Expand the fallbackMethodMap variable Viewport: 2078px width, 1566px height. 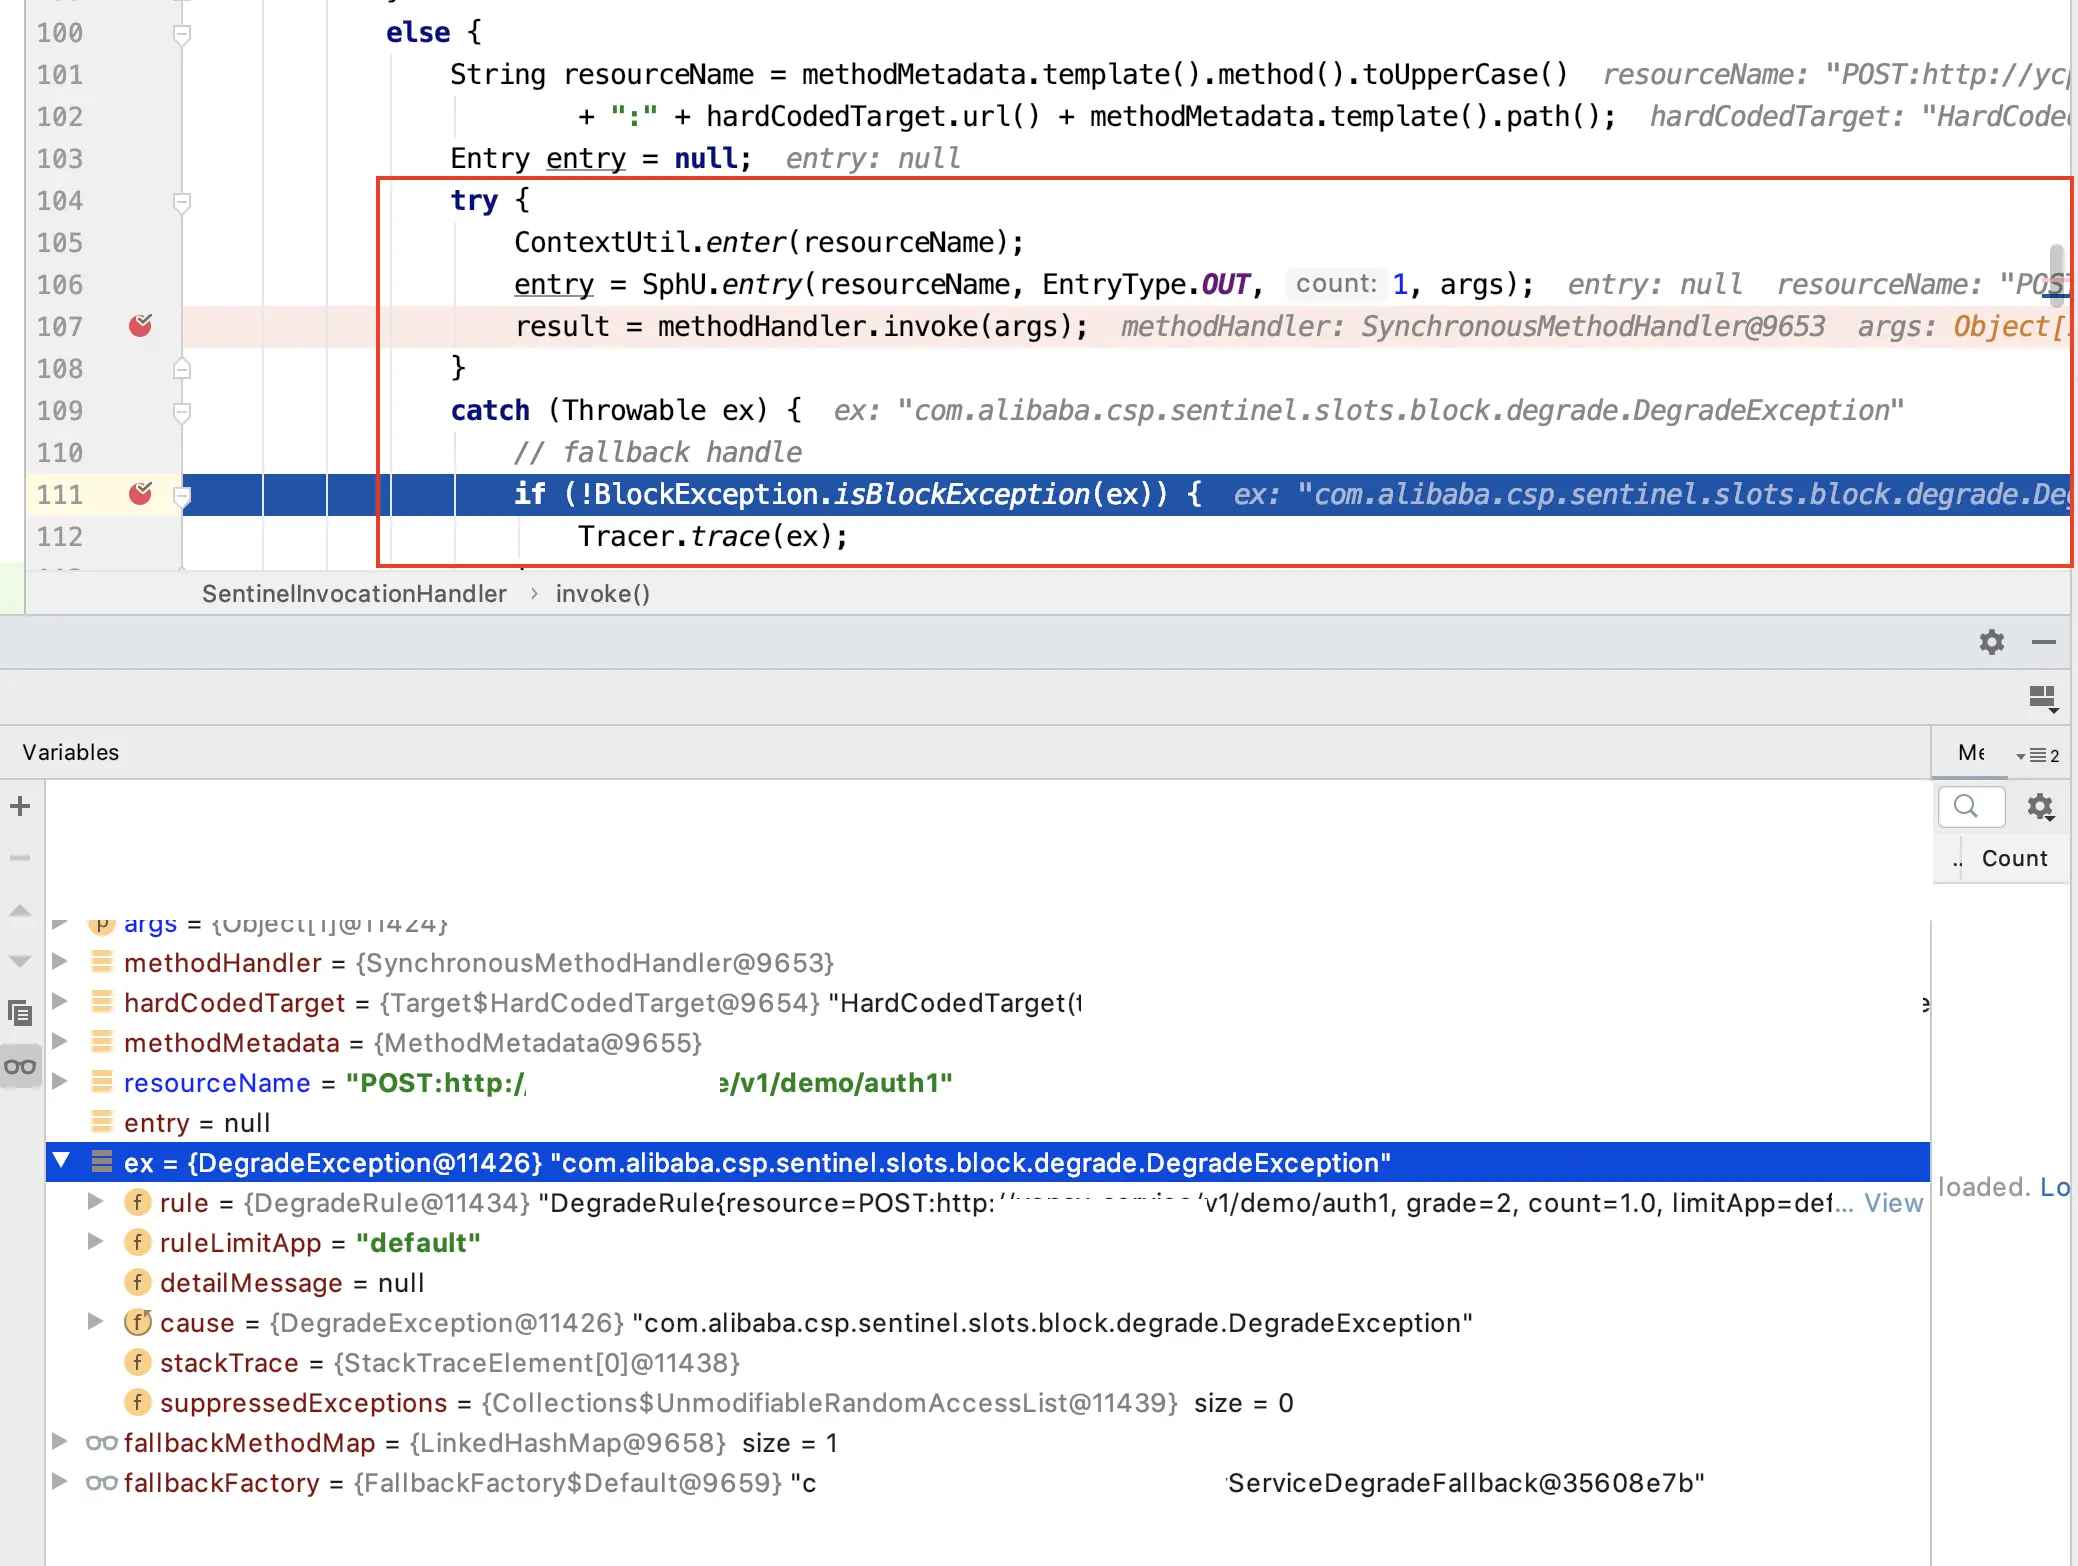[60, 1442]
